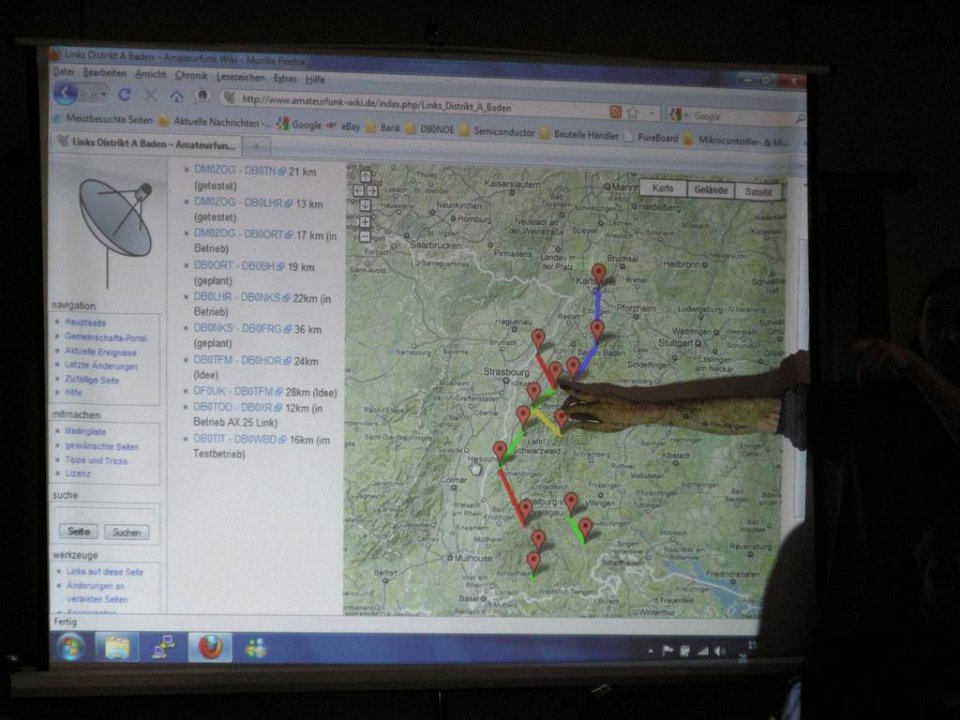Go to the home page icon
Screen dimensions: 960x720
pyautogui.click(x=176, y=96)
